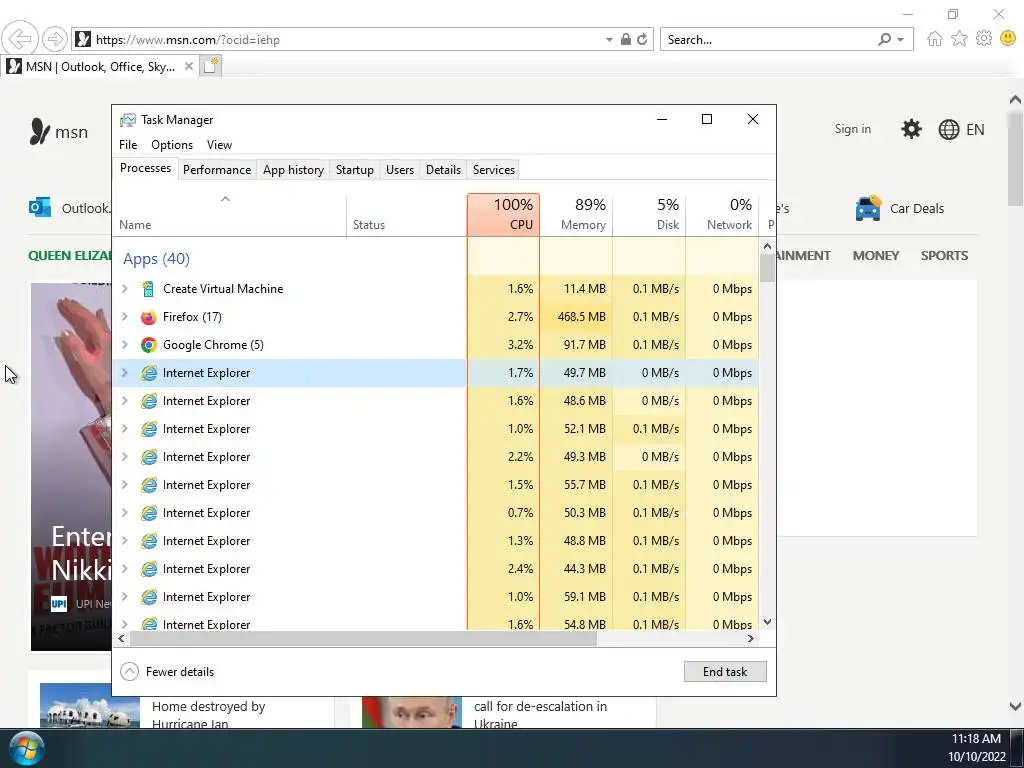Click the search magnifier icon in IE
1024x768 pixels.
coord(884,39)
